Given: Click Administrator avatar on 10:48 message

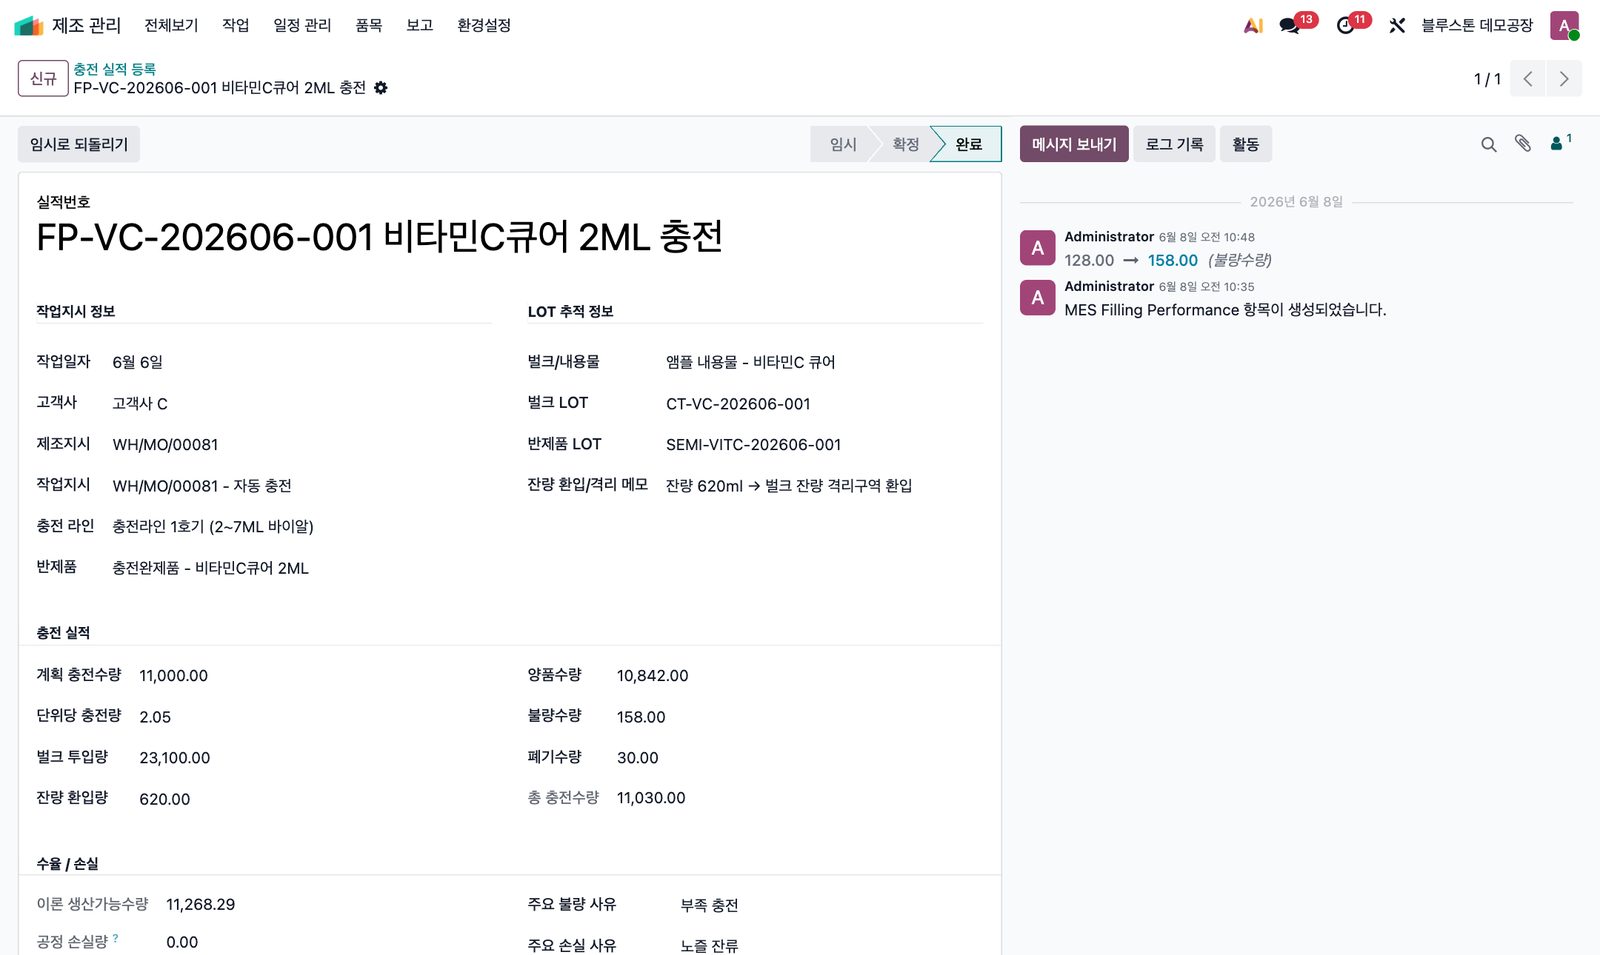Looking at the screenshot, I should pos(1037,248).
